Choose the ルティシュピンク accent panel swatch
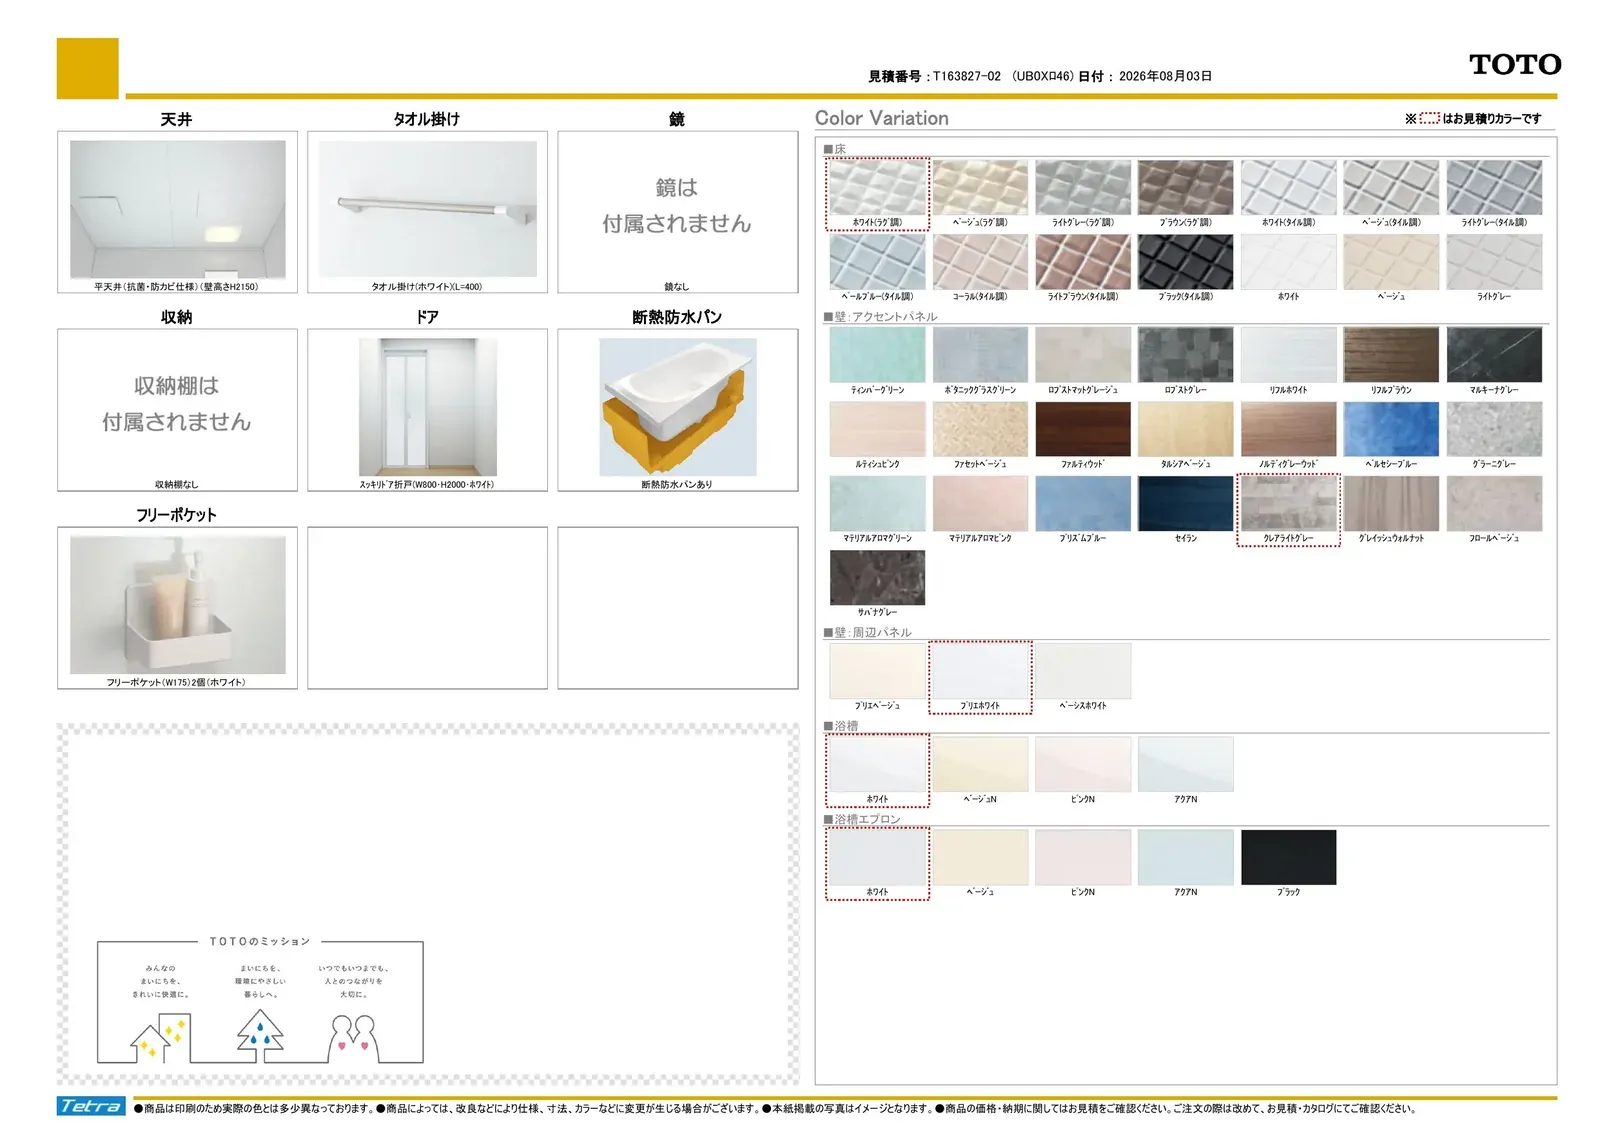1600x1131 pixels. click(877, 429)
